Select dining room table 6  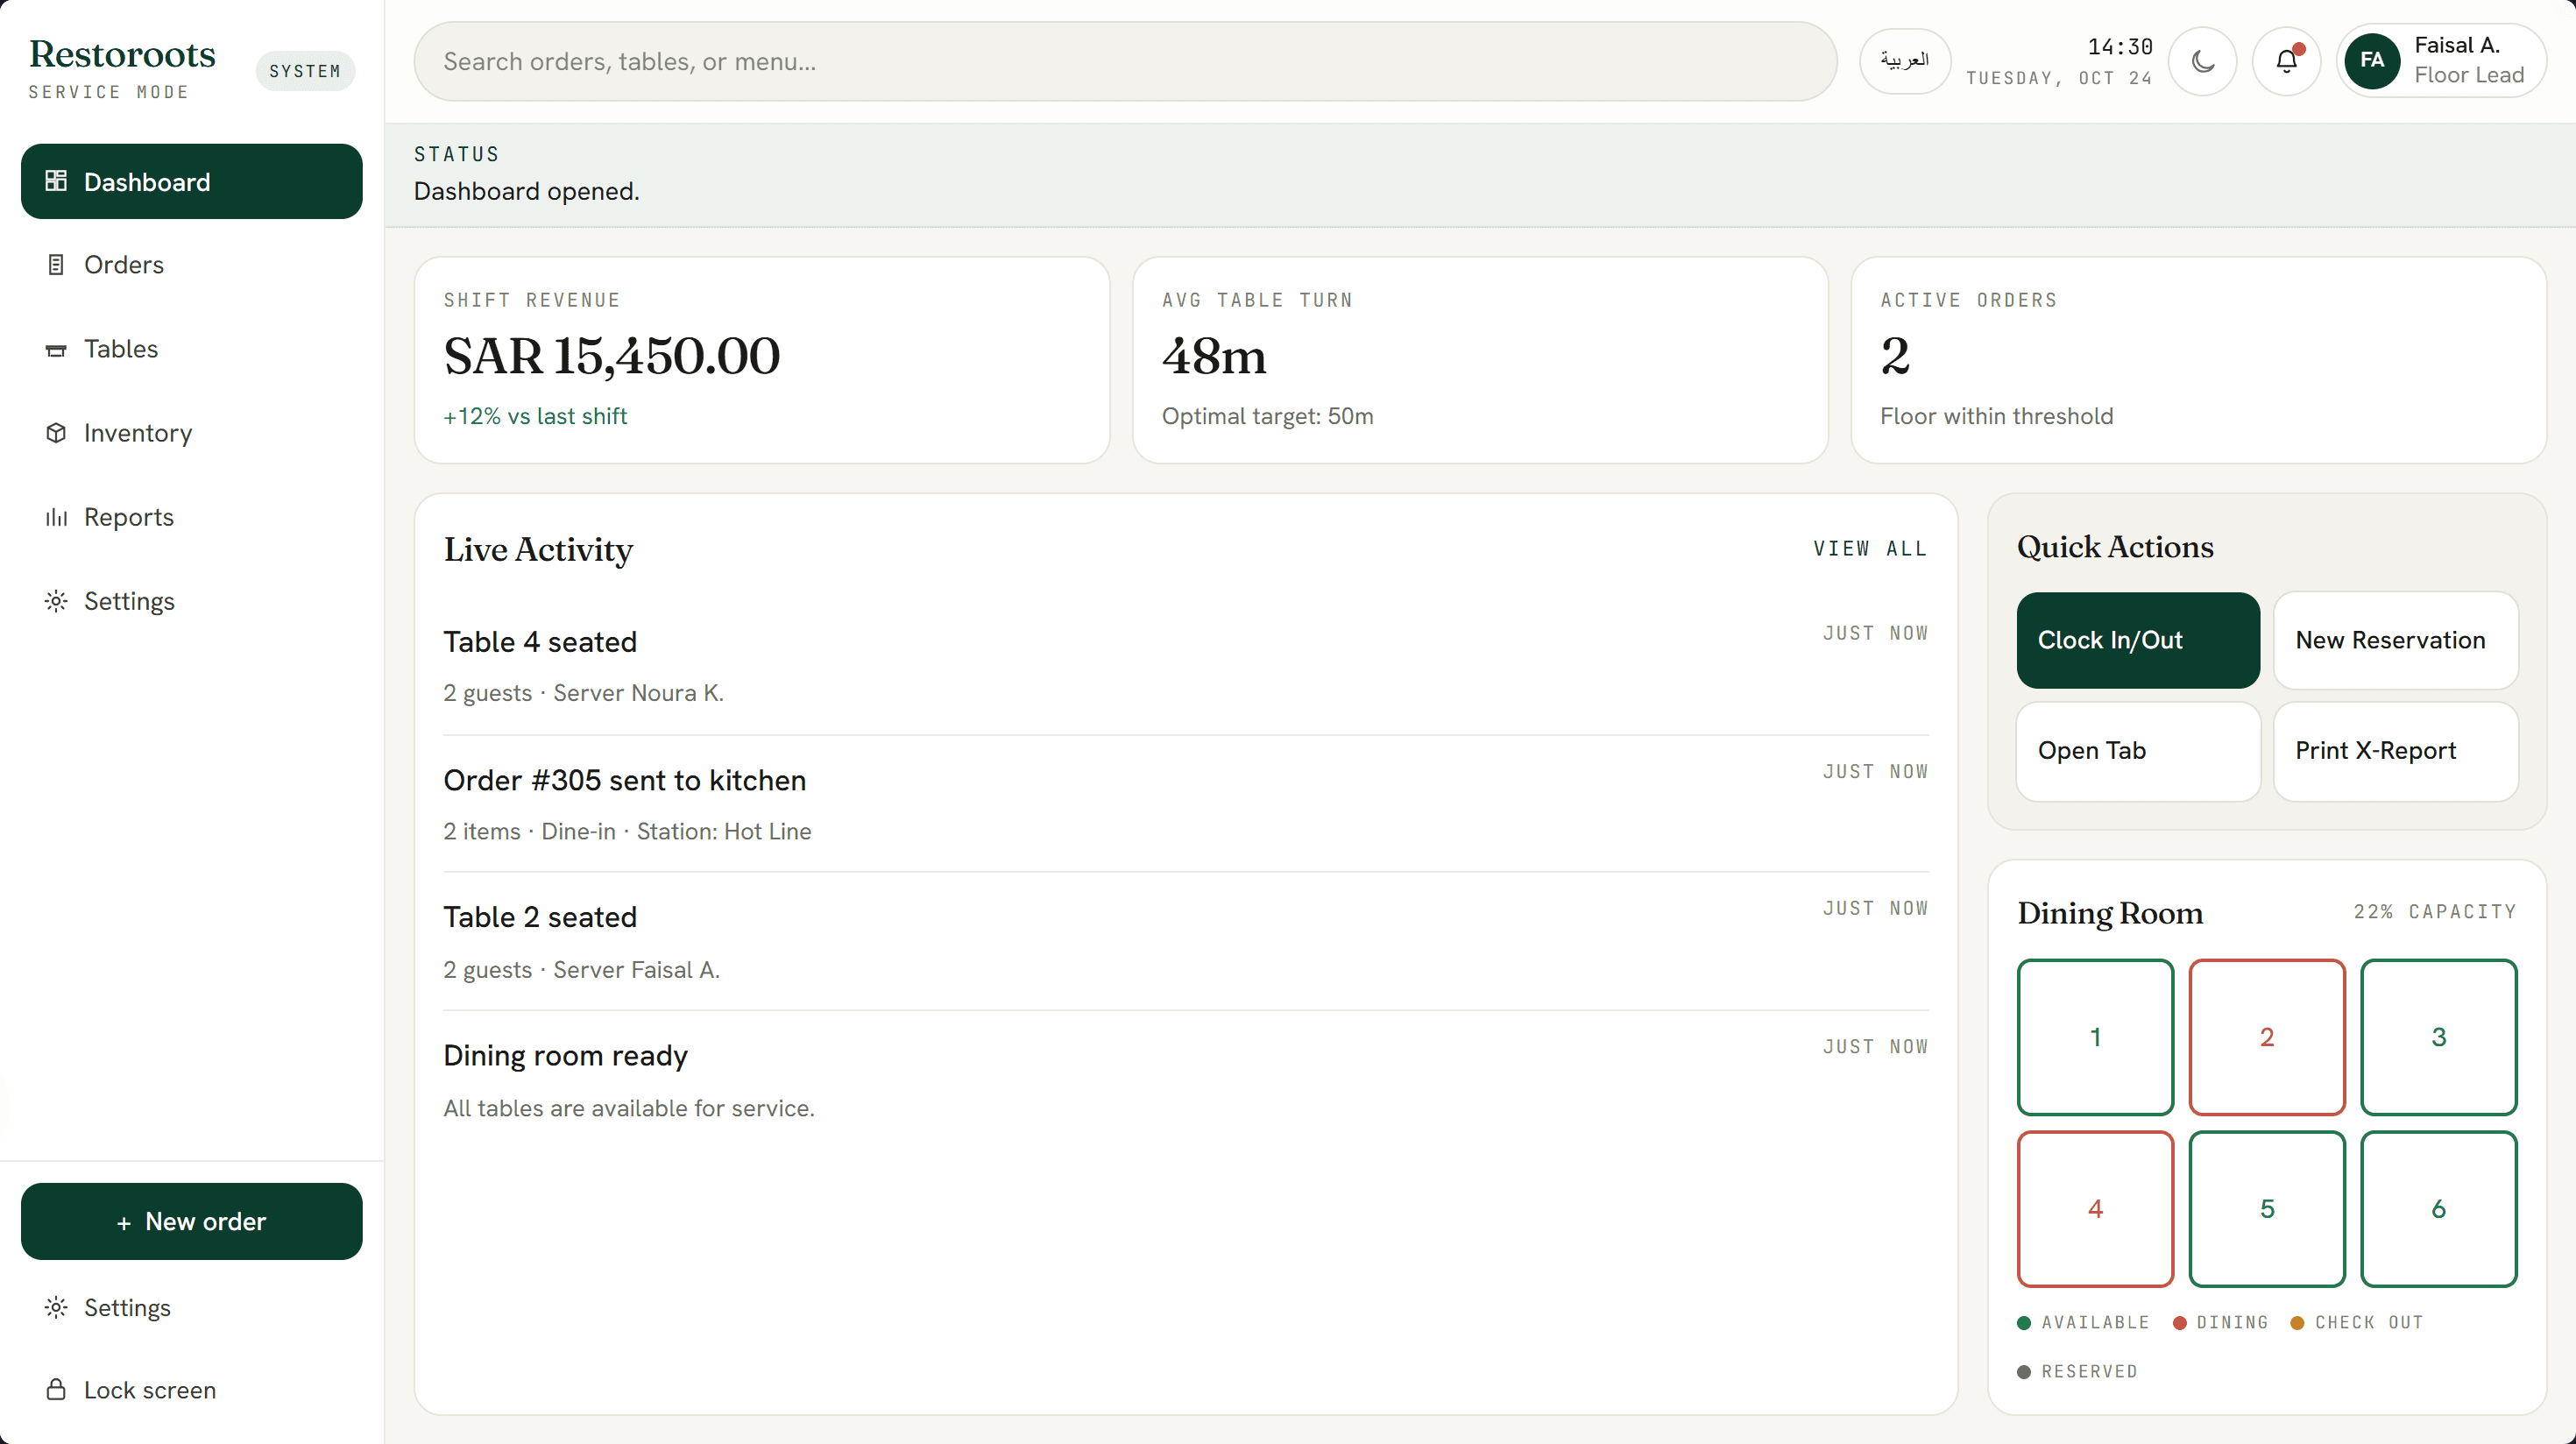(2439, 1209)
